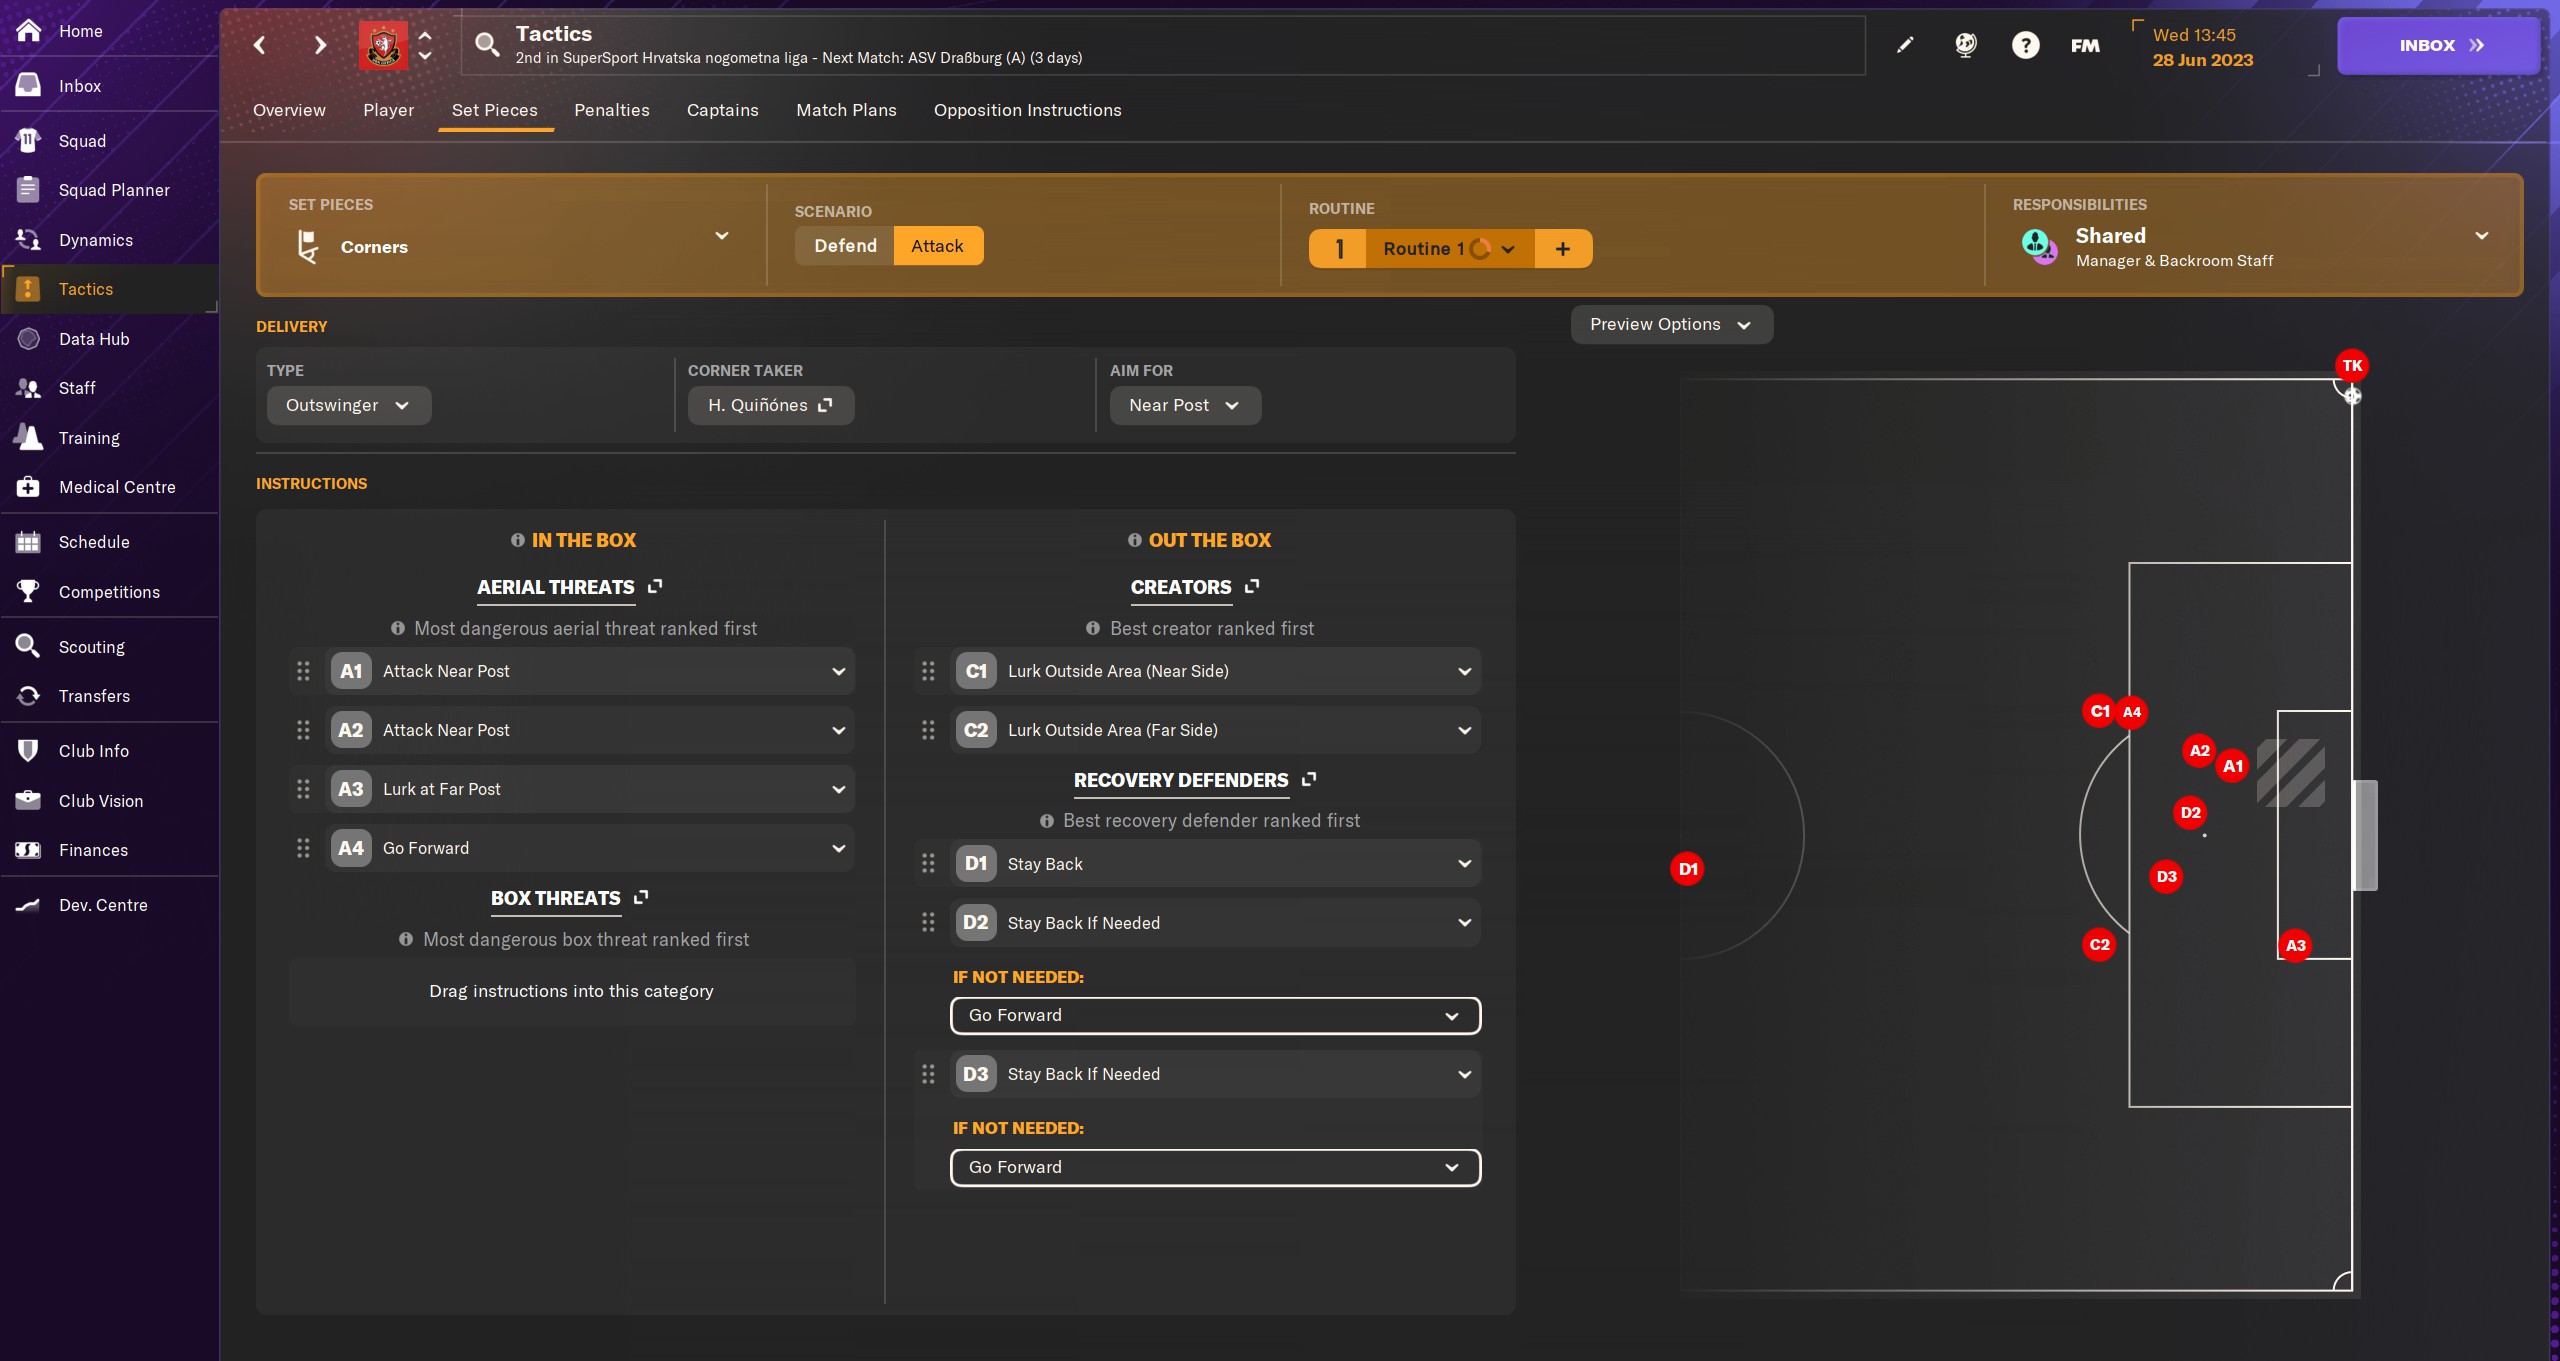Open corner taker H. Quiñónes selector
This screenshot has width=2560, height=1361.
[770, 406]
